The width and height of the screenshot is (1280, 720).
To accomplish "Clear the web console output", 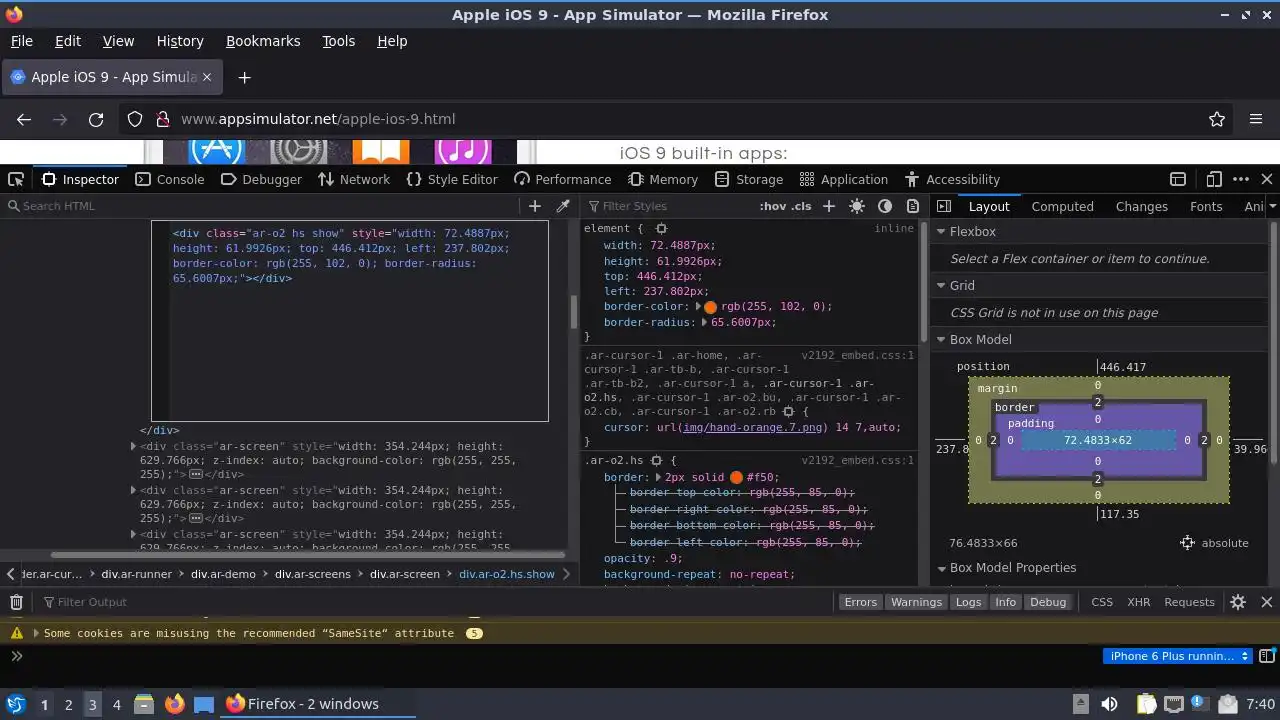I will tap(16, 602).
